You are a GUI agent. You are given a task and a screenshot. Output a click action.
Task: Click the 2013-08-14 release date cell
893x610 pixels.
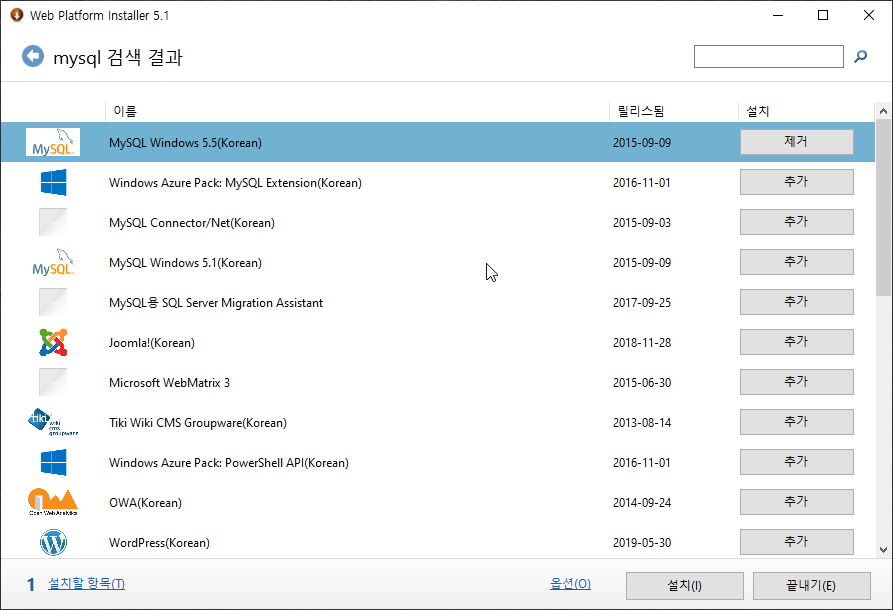(x=642, y=423)
